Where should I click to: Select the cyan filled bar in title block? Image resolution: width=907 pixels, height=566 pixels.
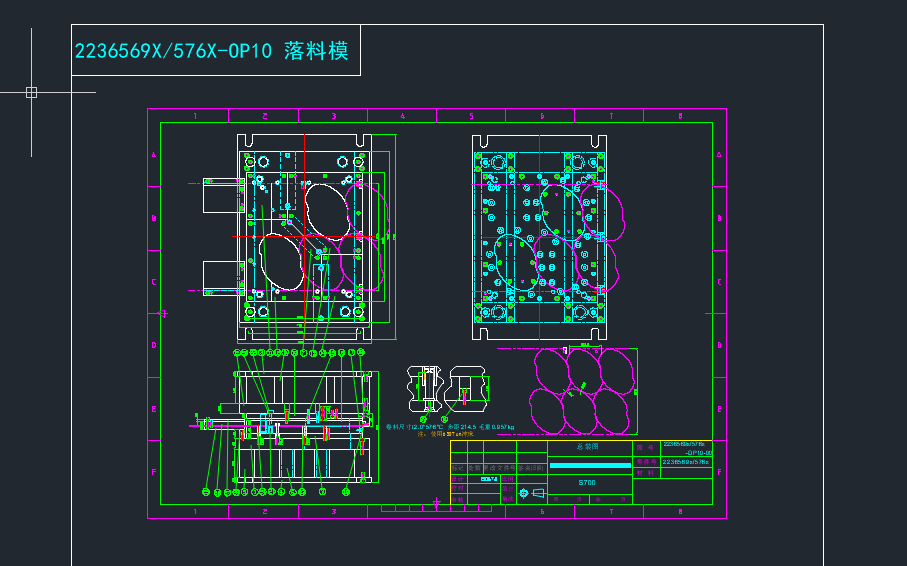590,465
